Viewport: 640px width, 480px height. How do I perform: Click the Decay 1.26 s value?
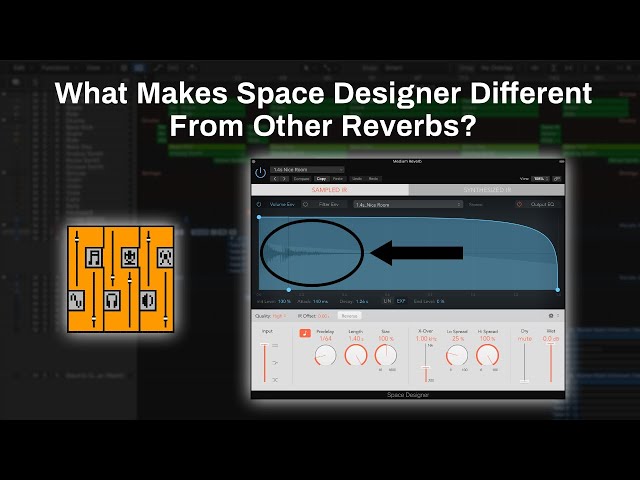[x=362, y=301]
